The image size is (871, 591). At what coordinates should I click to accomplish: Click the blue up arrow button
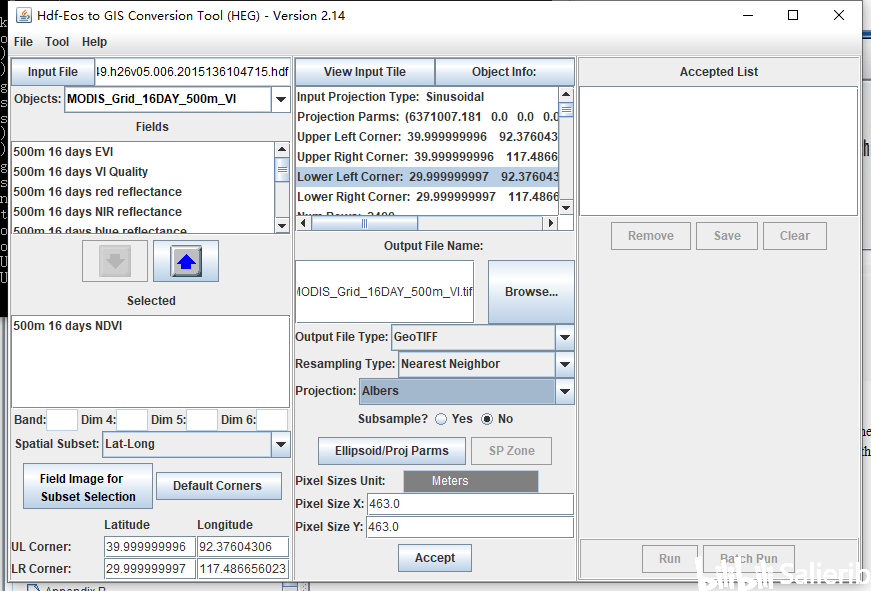pyautogui.click(x=186, y=261)
